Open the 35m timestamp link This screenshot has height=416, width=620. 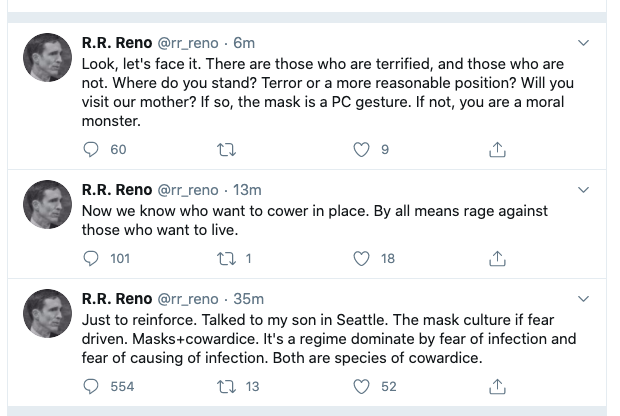248,298
